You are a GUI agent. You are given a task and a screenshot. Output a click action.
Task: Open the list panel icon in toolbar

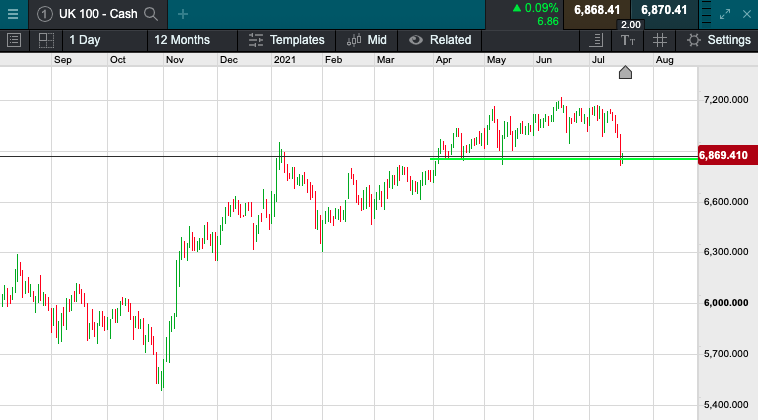[14, 40]
